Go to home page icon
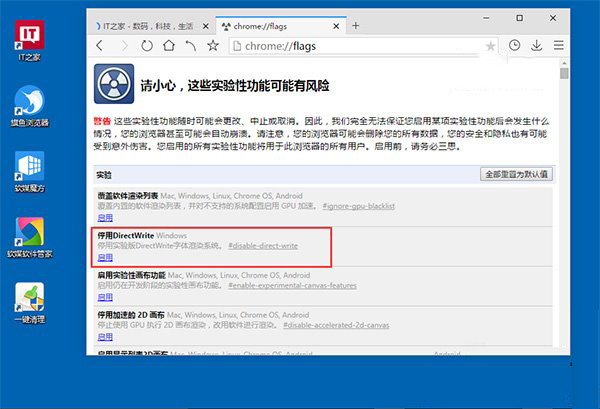Viewport: 600px width, 409px height. pyautogui.click(x=169, y=46)
